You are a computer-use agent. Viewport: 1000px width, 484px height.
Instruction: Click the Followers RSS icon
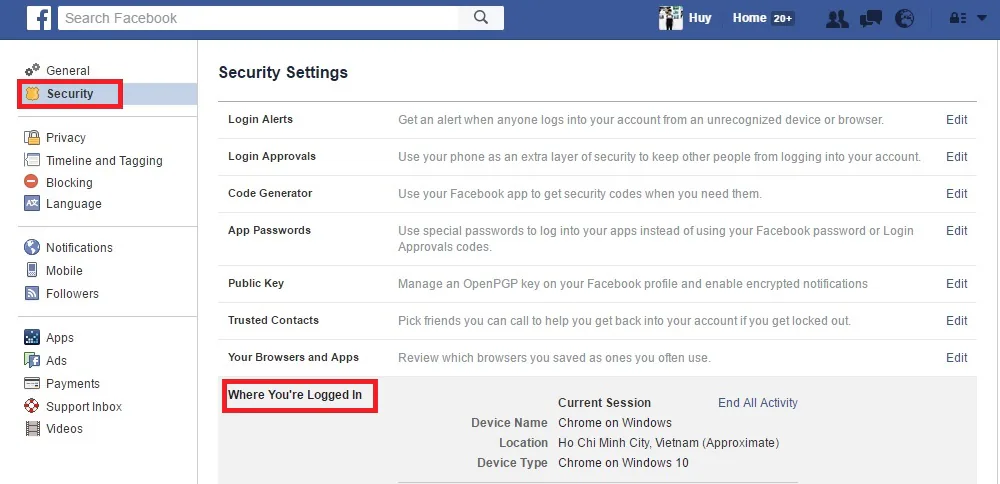pos(32,293)
